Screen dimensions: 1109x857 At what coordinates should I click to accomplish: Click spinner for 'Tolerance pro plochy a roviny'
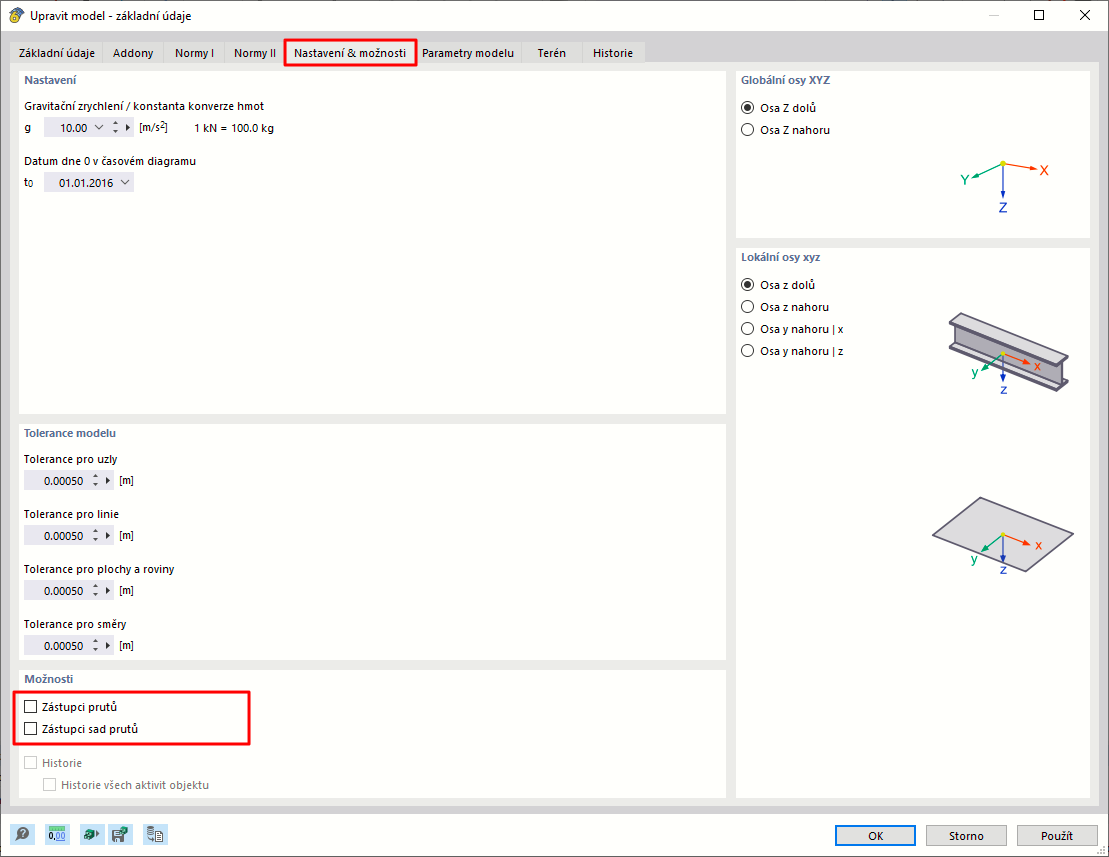[x=95, y=590]
